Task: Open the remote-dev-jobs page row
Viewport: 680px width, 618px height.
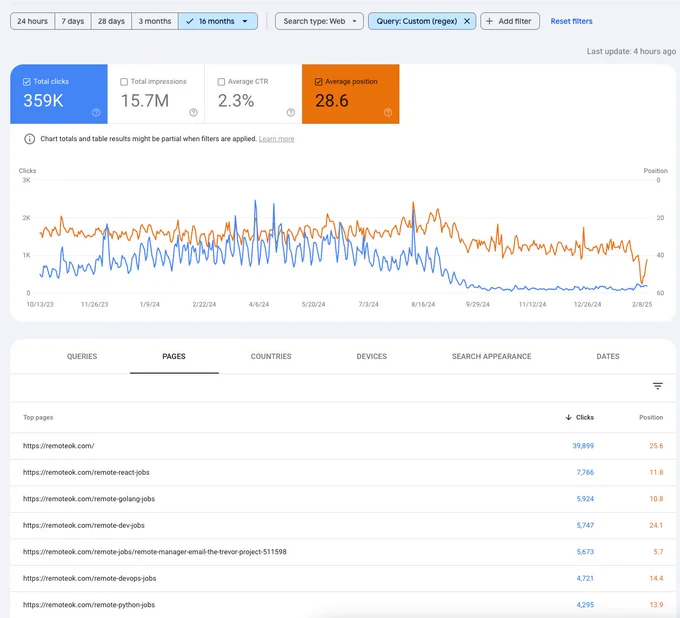Action: click(343, 525)
